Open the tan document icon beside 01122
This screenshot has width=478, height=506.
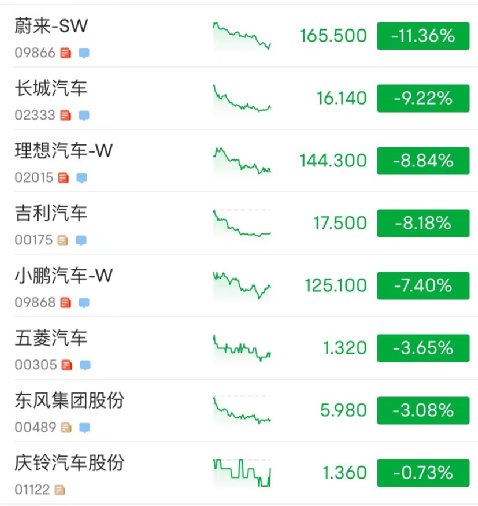click(60, 490)
